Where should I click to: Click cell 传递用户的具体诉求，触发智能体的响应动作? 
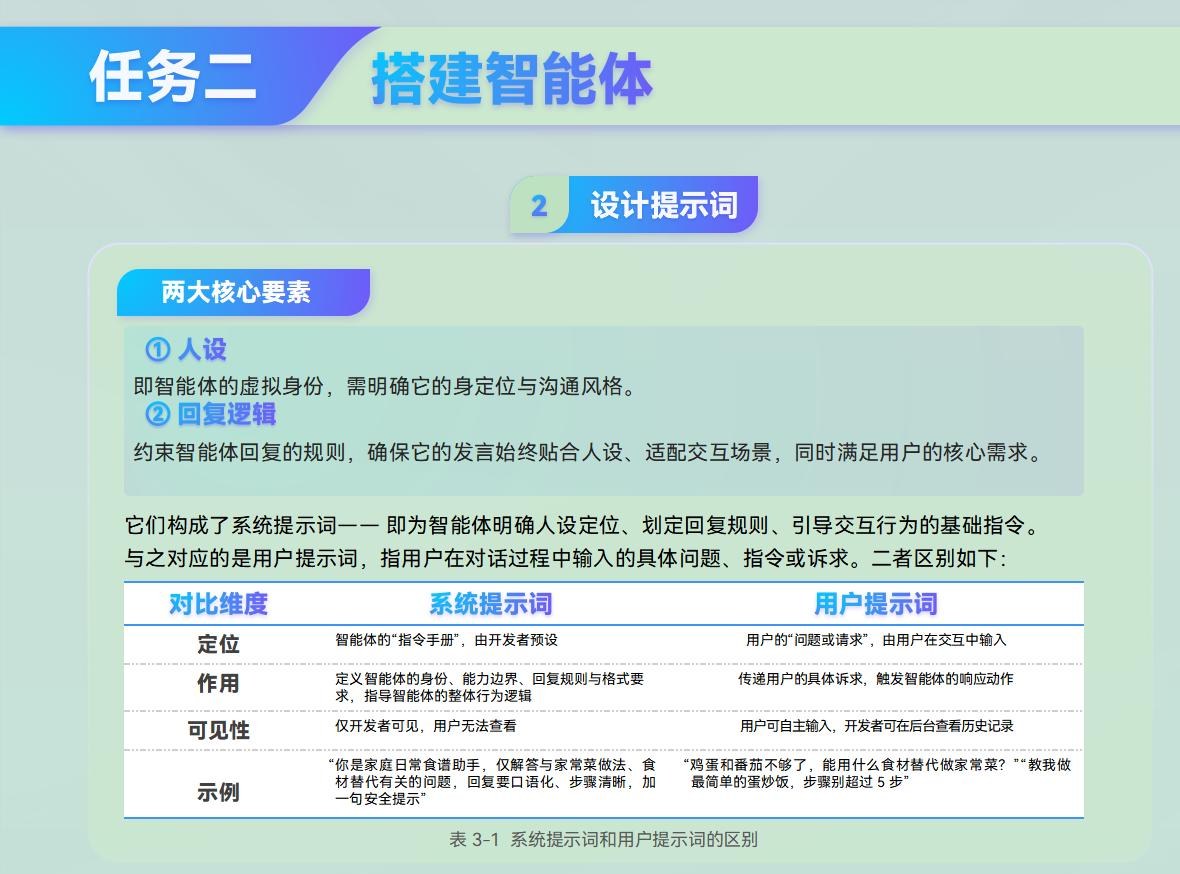coord(876,678)
